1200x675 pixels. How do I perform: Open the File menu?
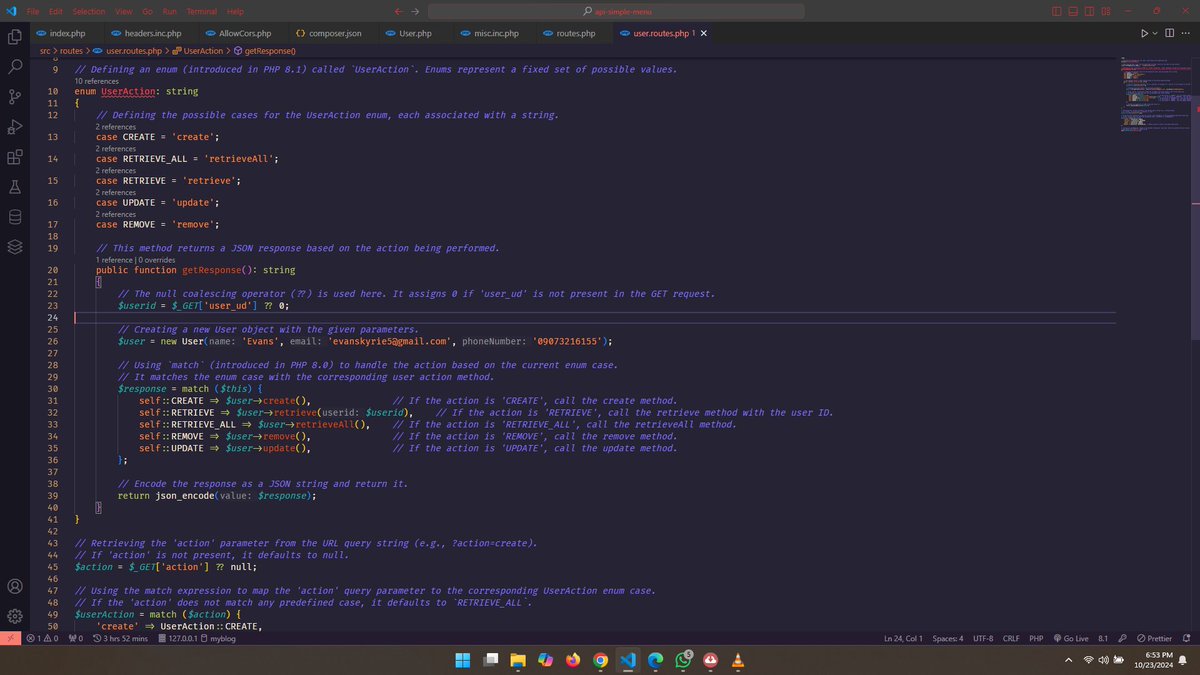click(x=33, y=10)
